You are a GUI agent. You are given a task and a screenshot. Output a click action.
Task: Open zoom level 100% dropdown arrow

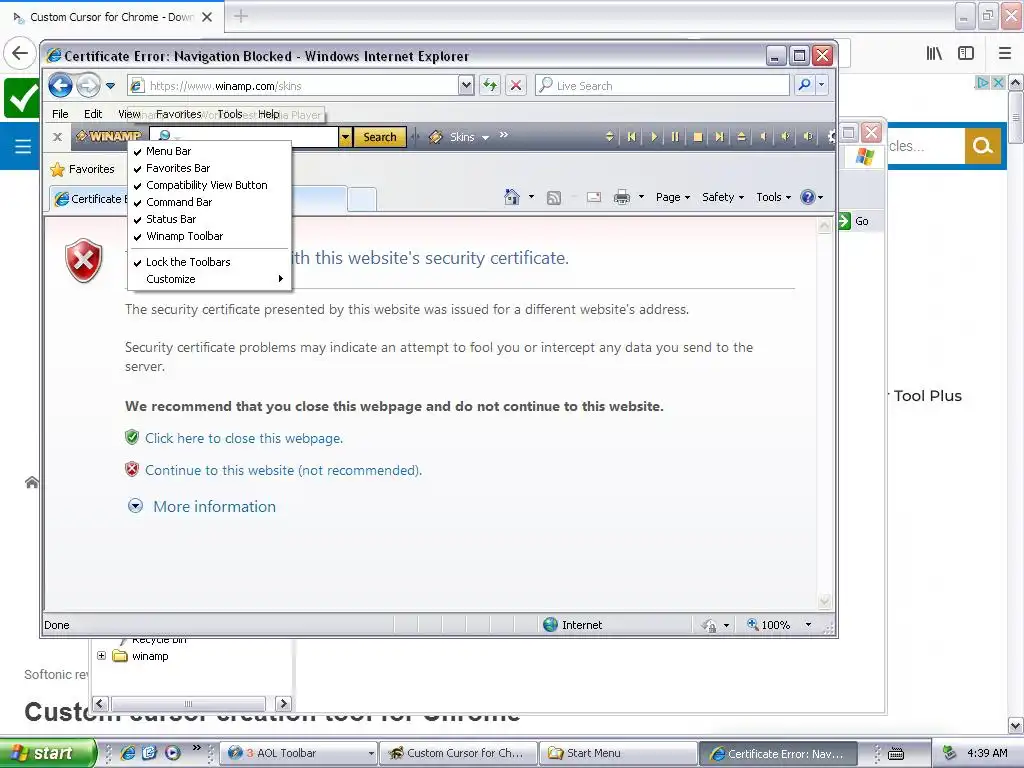(808, 625)
